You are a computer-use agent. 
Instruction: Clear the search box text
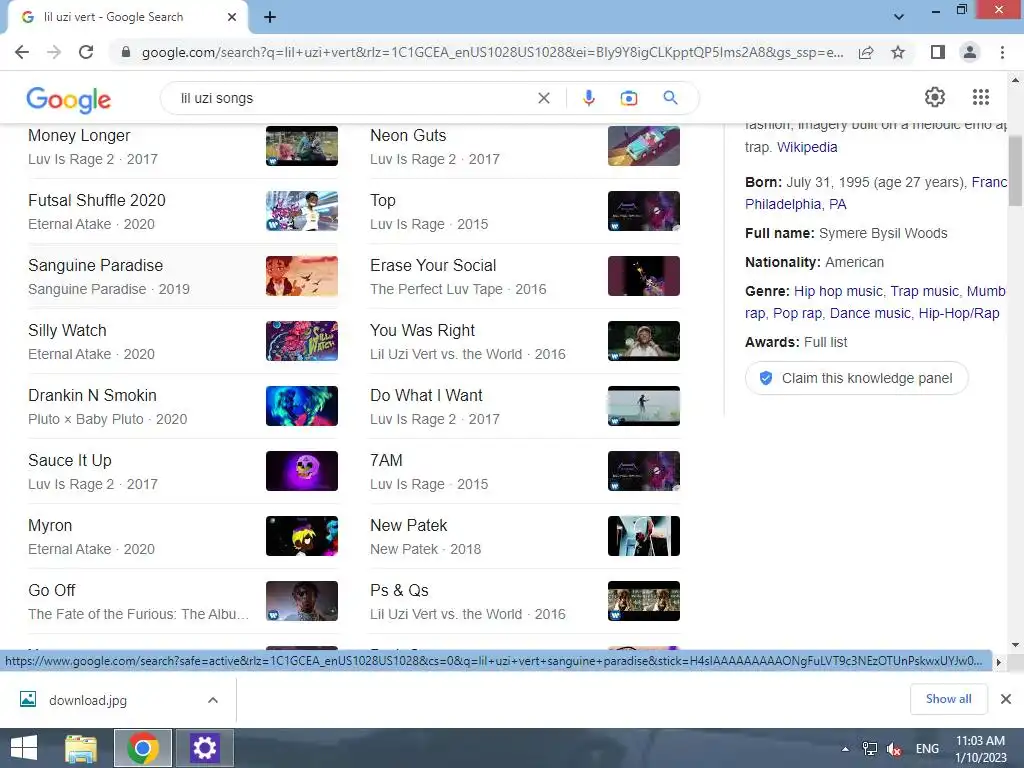pos(543,98)
